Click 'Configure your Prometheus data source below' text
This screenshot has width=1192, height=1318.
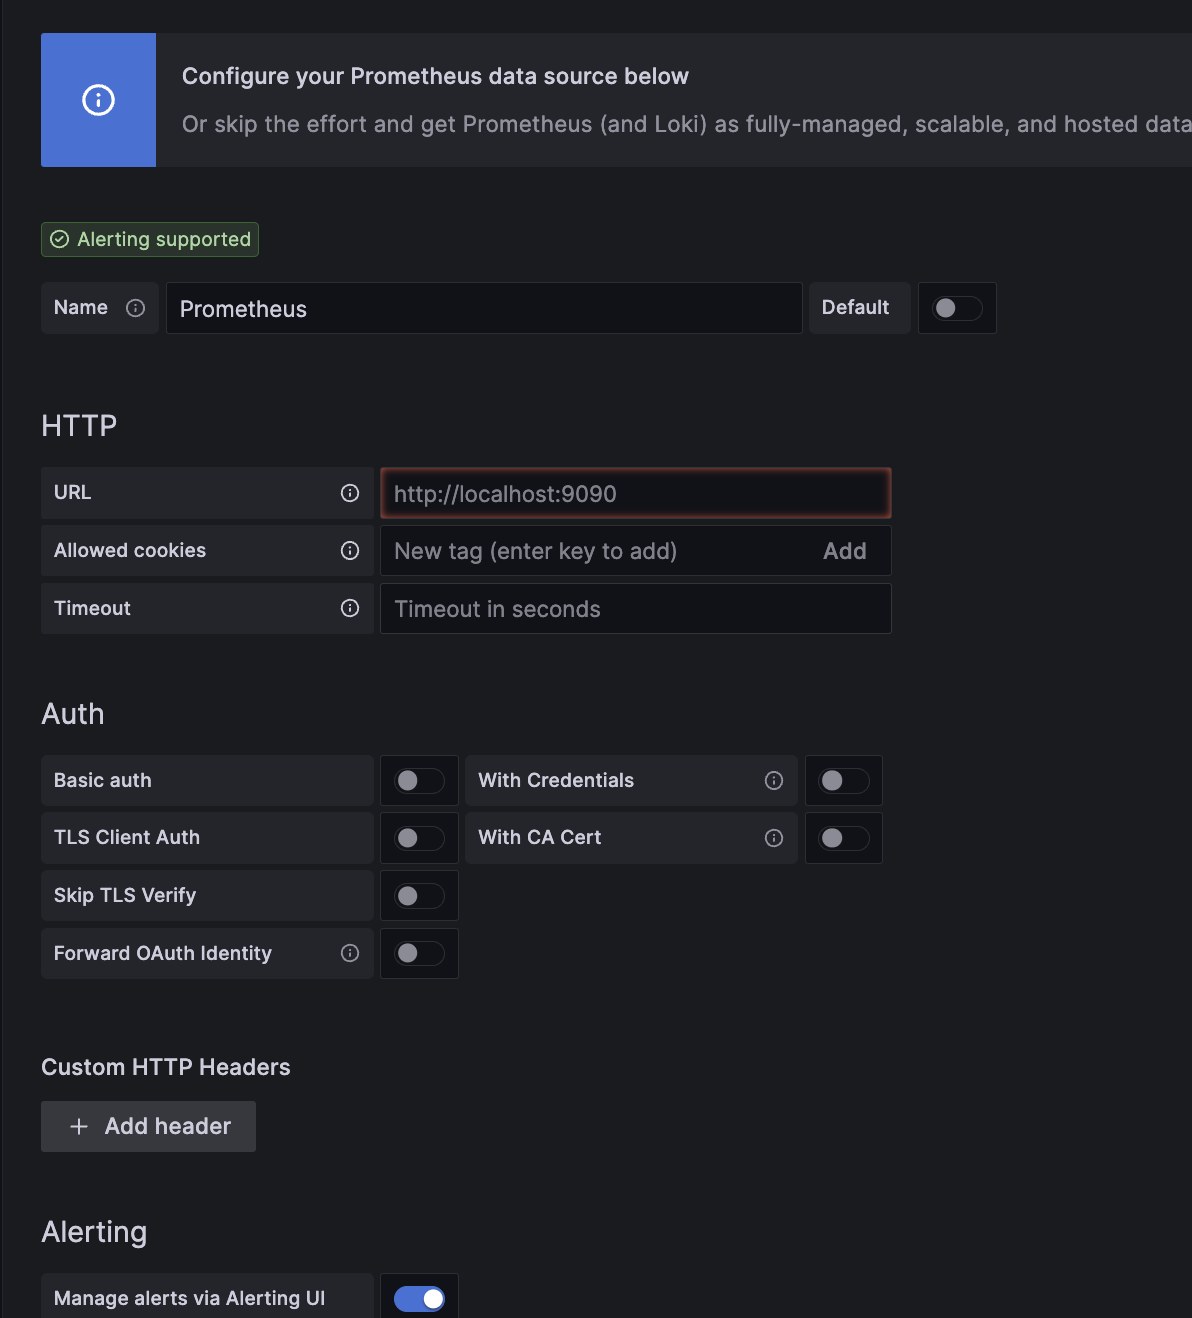435,77
